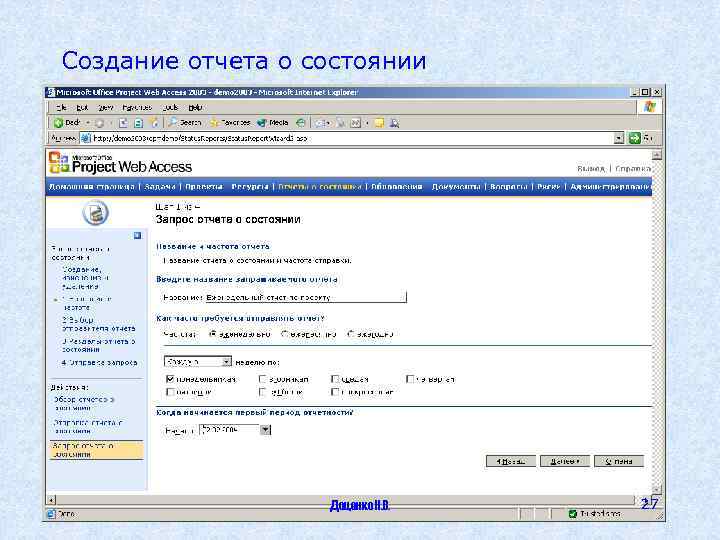Check the четвергам checkbox
The height and width of the screenshot is (540, 720).
tap(410, 379)
